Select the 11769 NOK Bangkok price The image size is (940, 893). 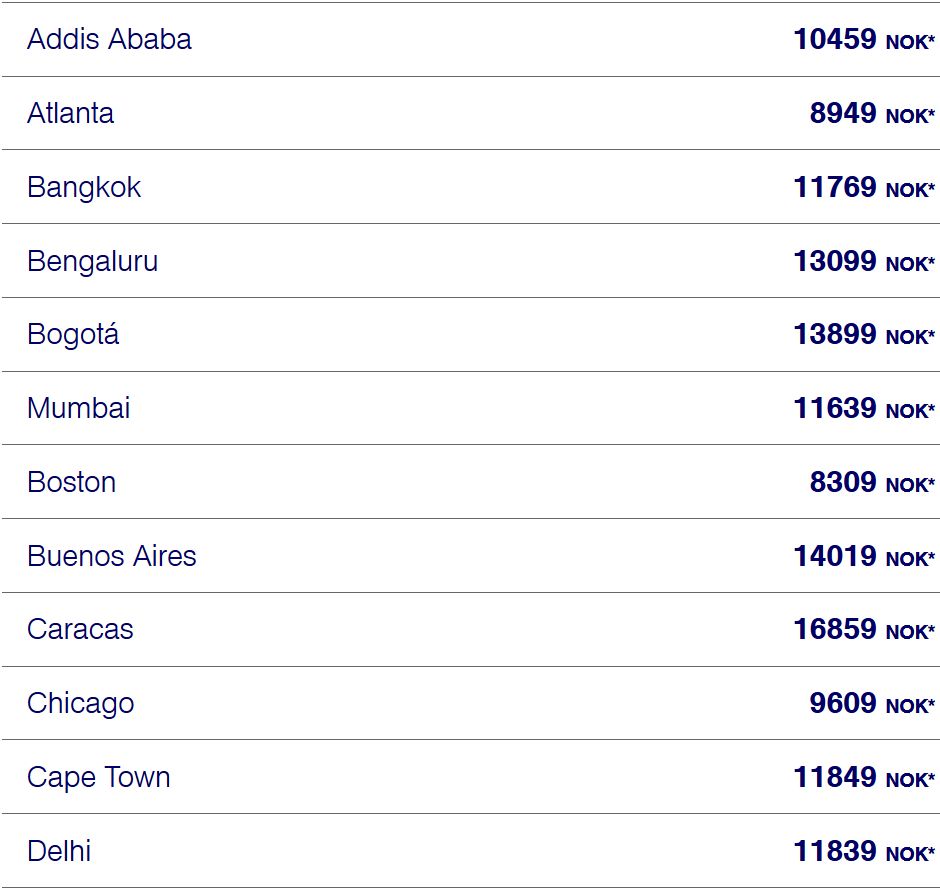click(x=864, y=187)
